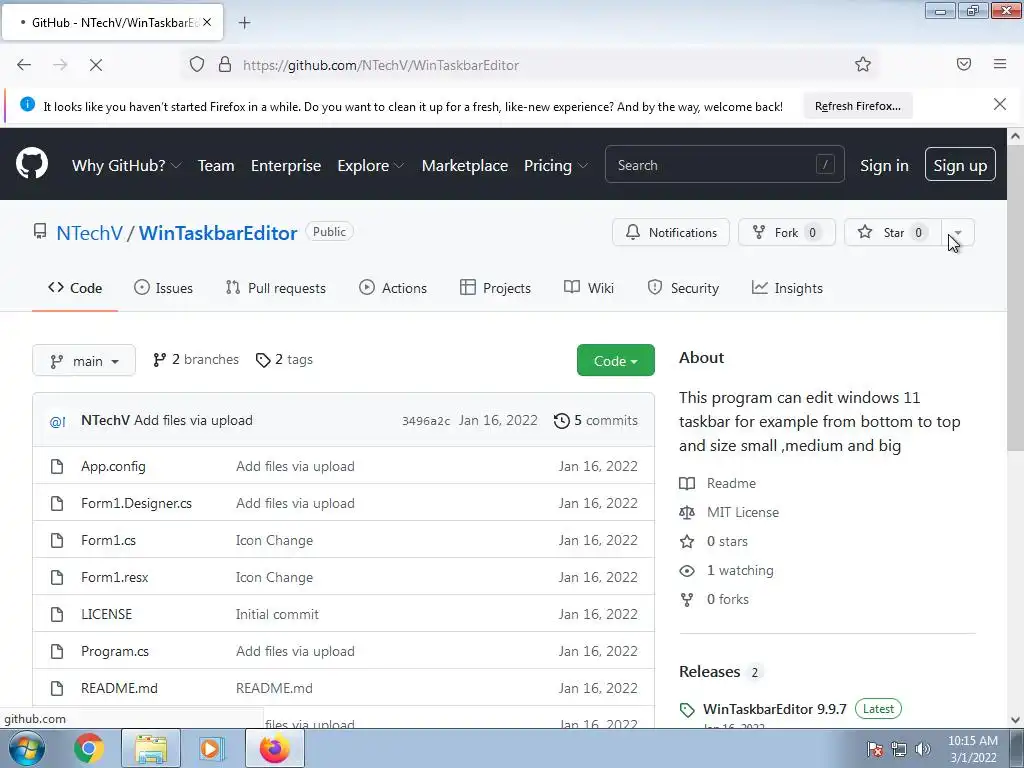Open the Program.cs file
Viewport: 1024px width, 768px height.
pyautogui.click(x=114, y=652)
